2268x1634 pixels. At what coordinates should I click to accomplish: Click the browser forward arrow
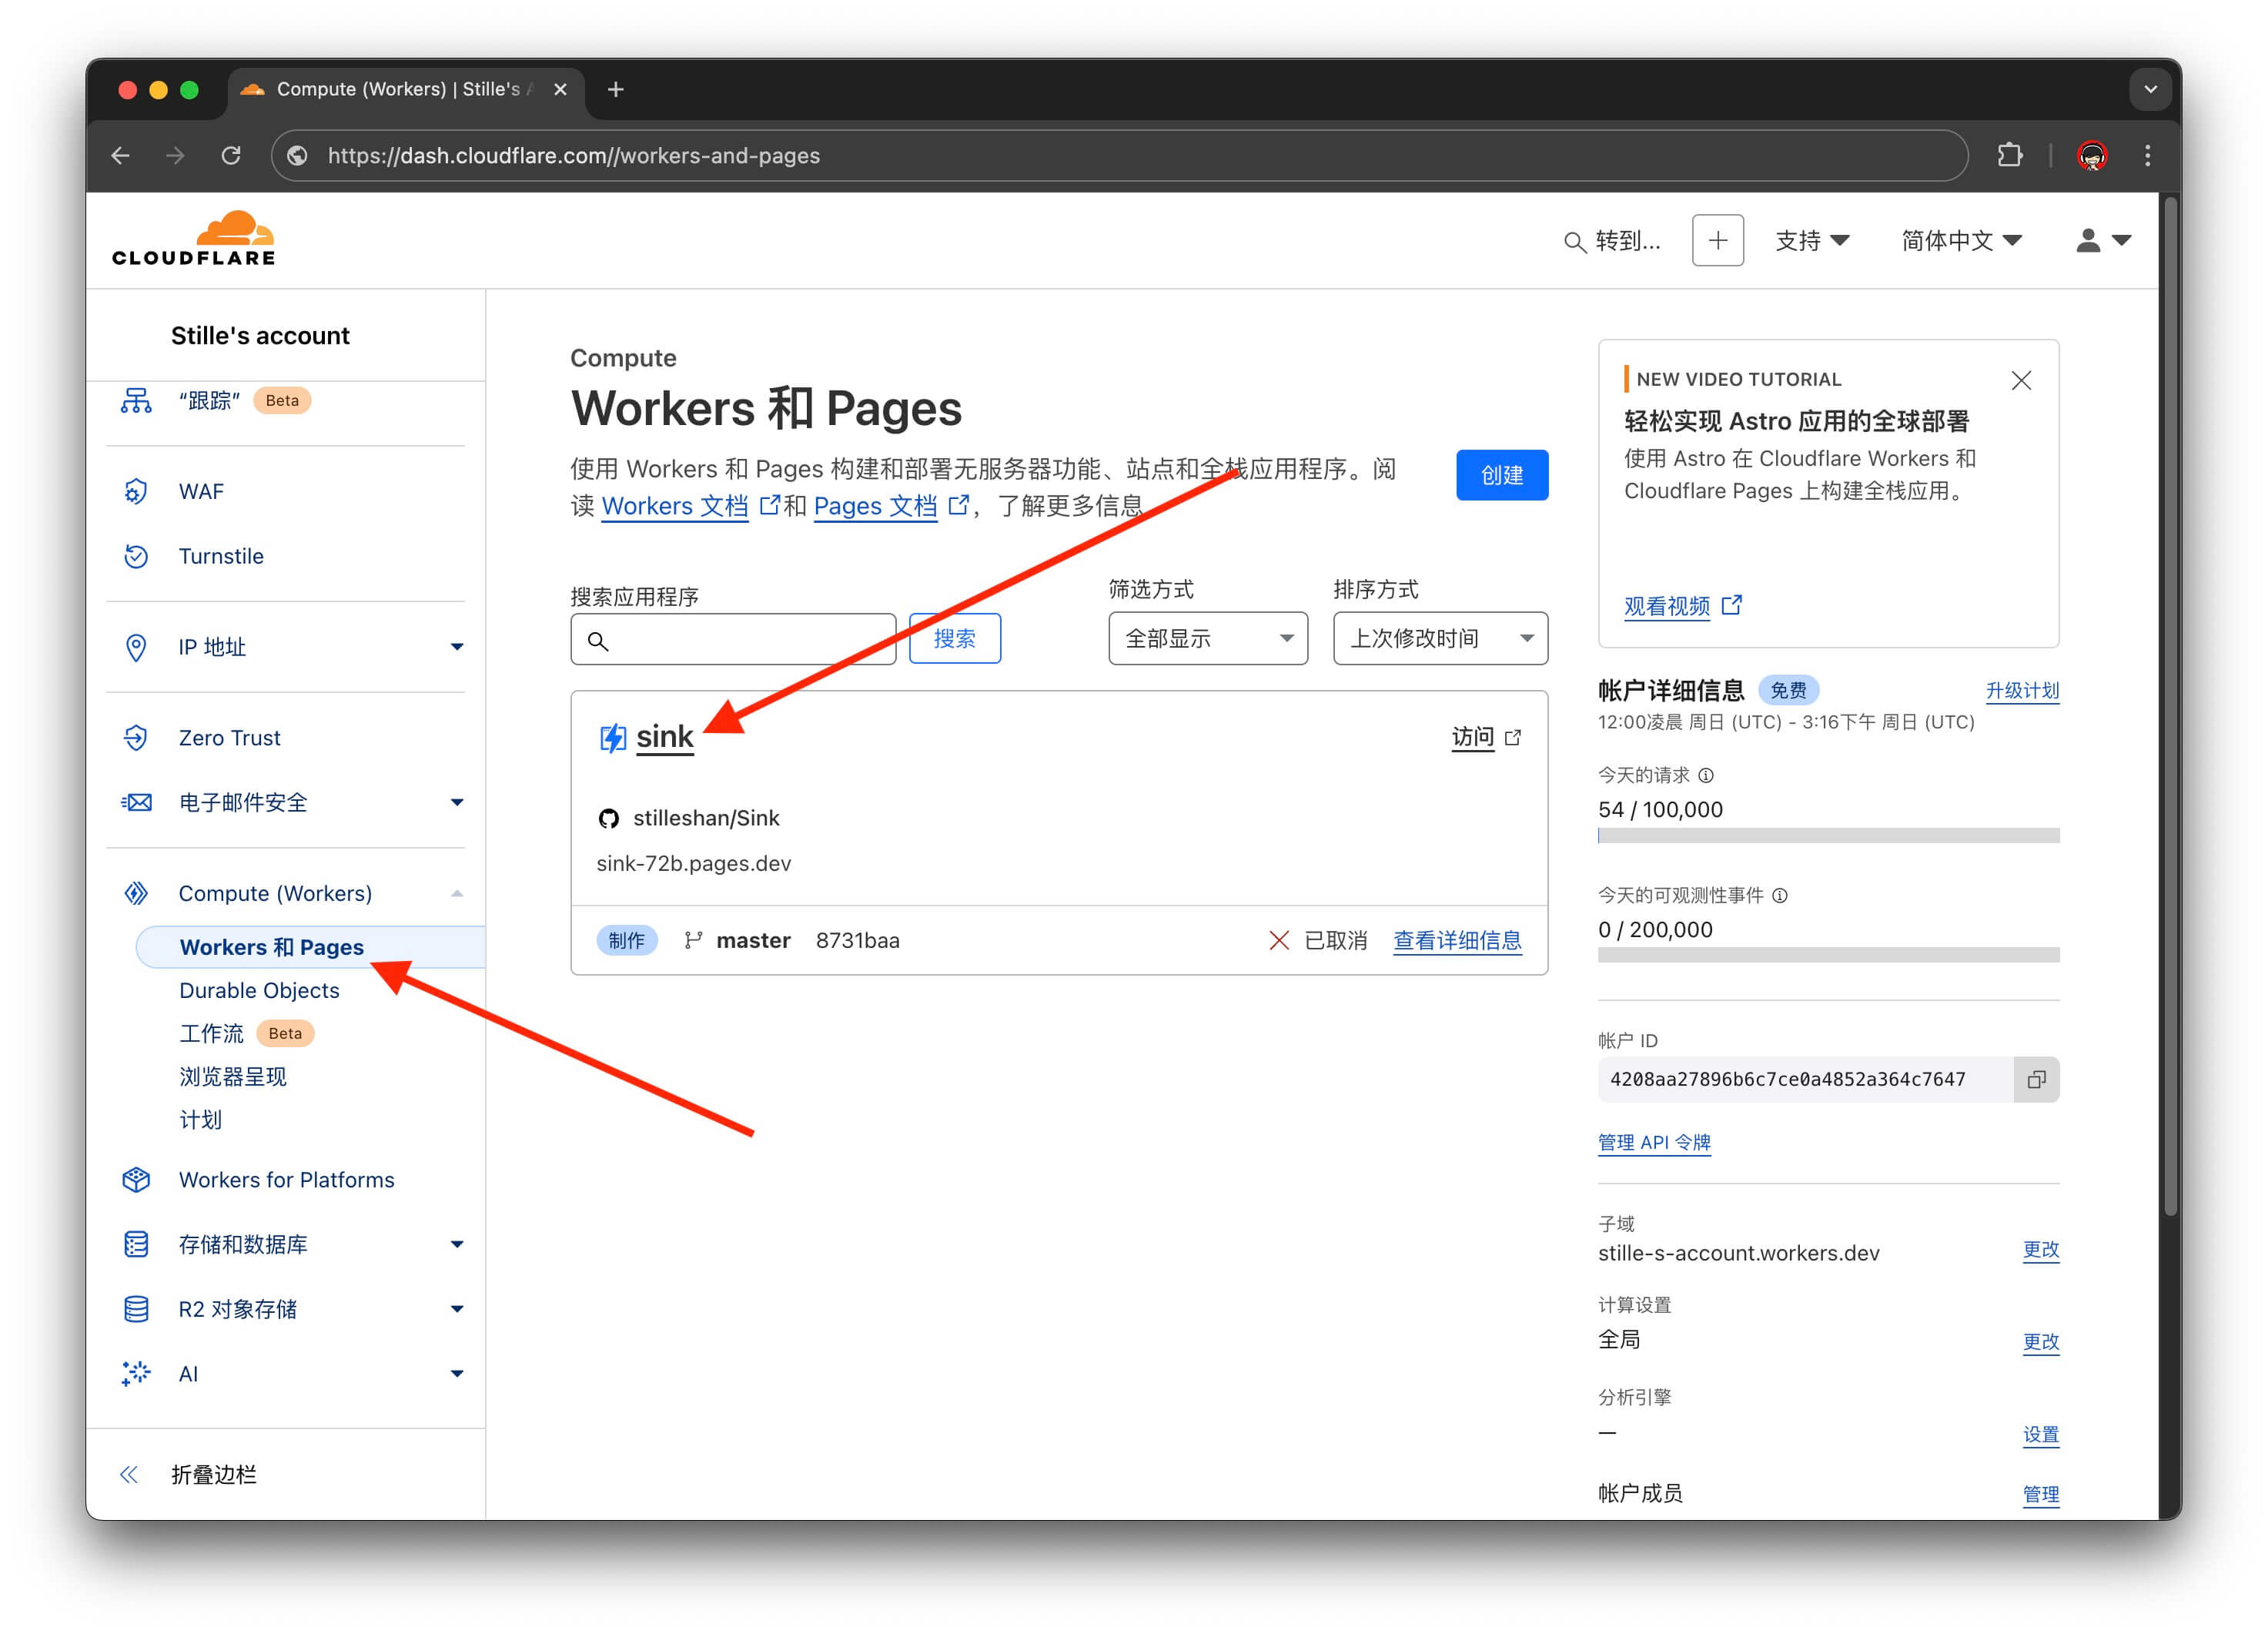pos(175,156)
